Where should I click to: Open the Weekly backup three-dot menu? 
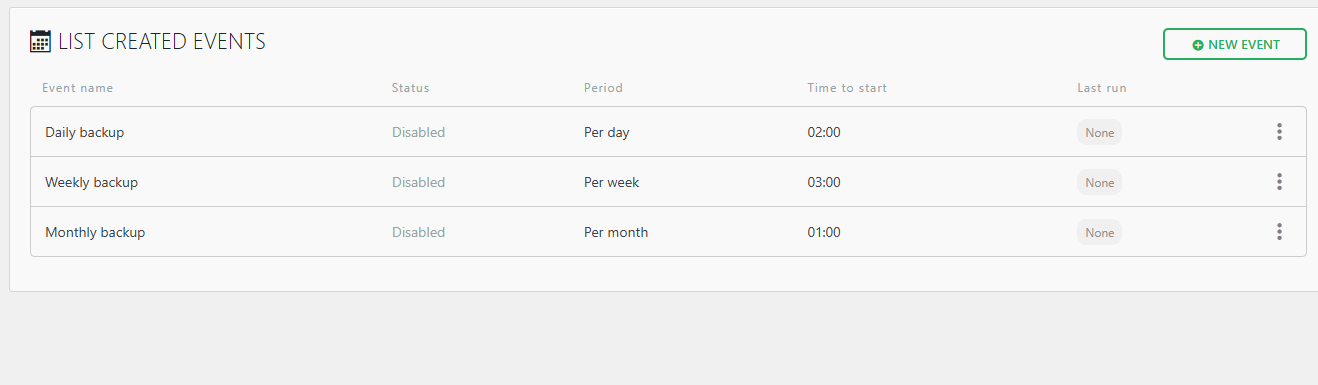coord(1279,182)
